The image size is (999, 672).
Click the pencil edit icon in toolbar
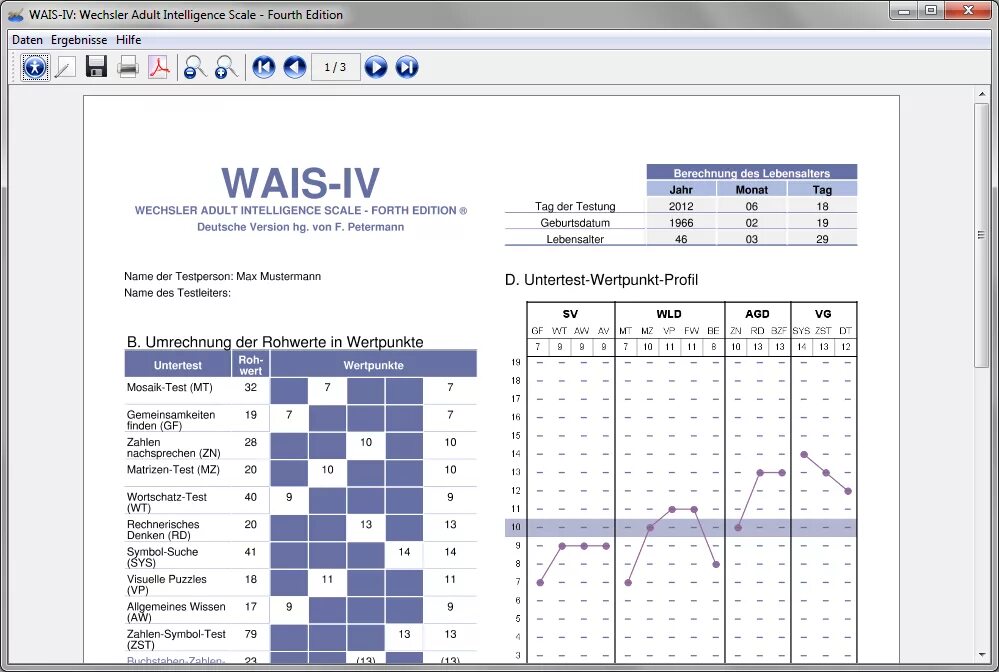click(x=66, y=67)
